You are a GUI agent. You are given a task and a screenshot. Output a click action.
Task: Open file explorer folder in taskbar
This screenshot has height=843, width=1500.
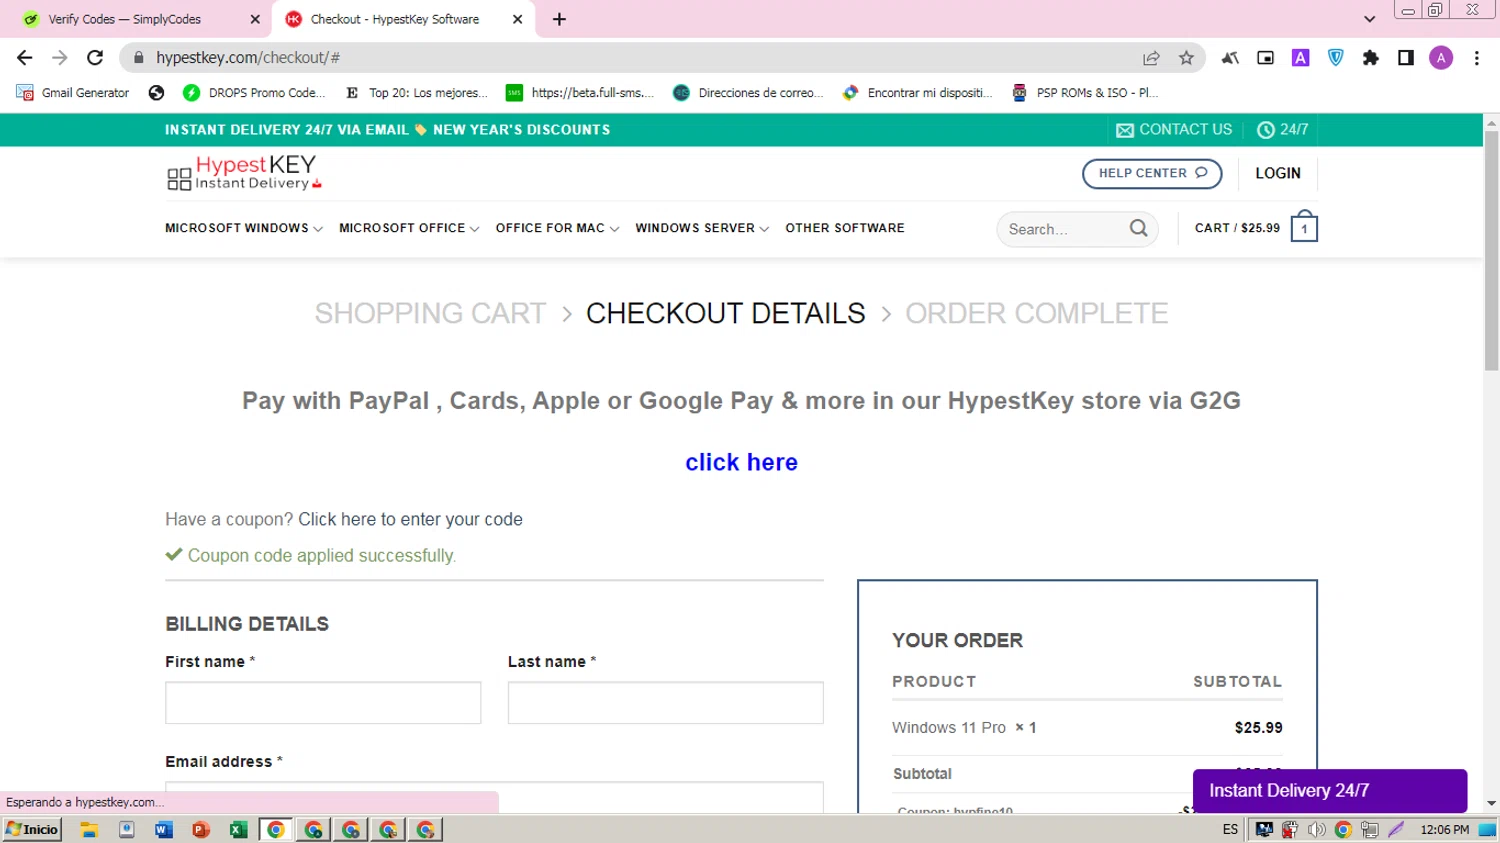click(89, 829)
